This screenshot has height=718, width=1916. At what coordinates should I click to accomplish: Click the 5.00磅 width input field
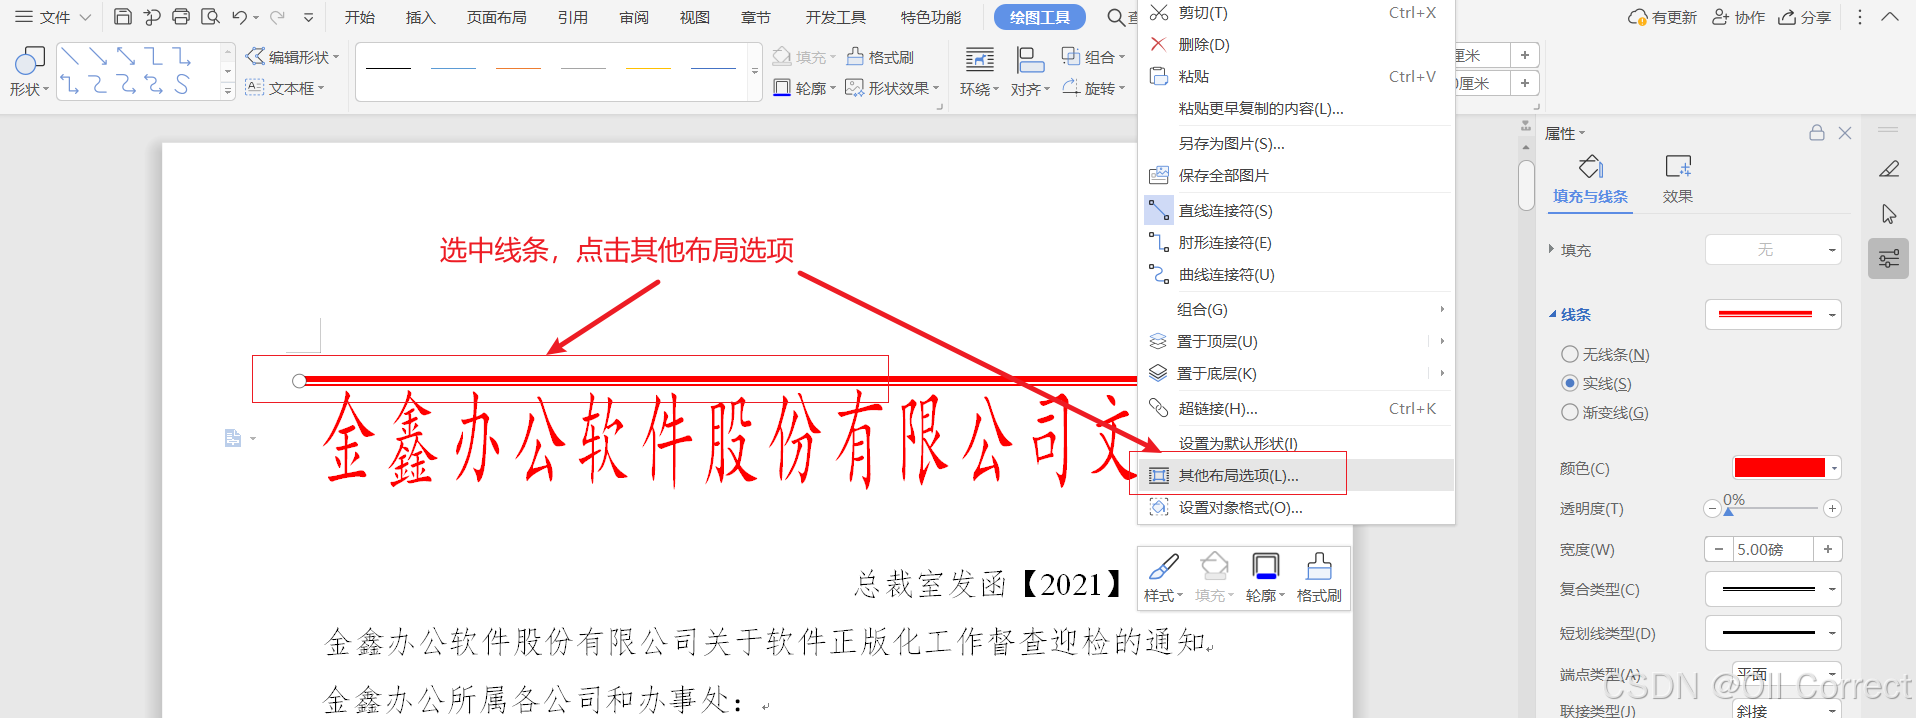tap(1773, 549)
